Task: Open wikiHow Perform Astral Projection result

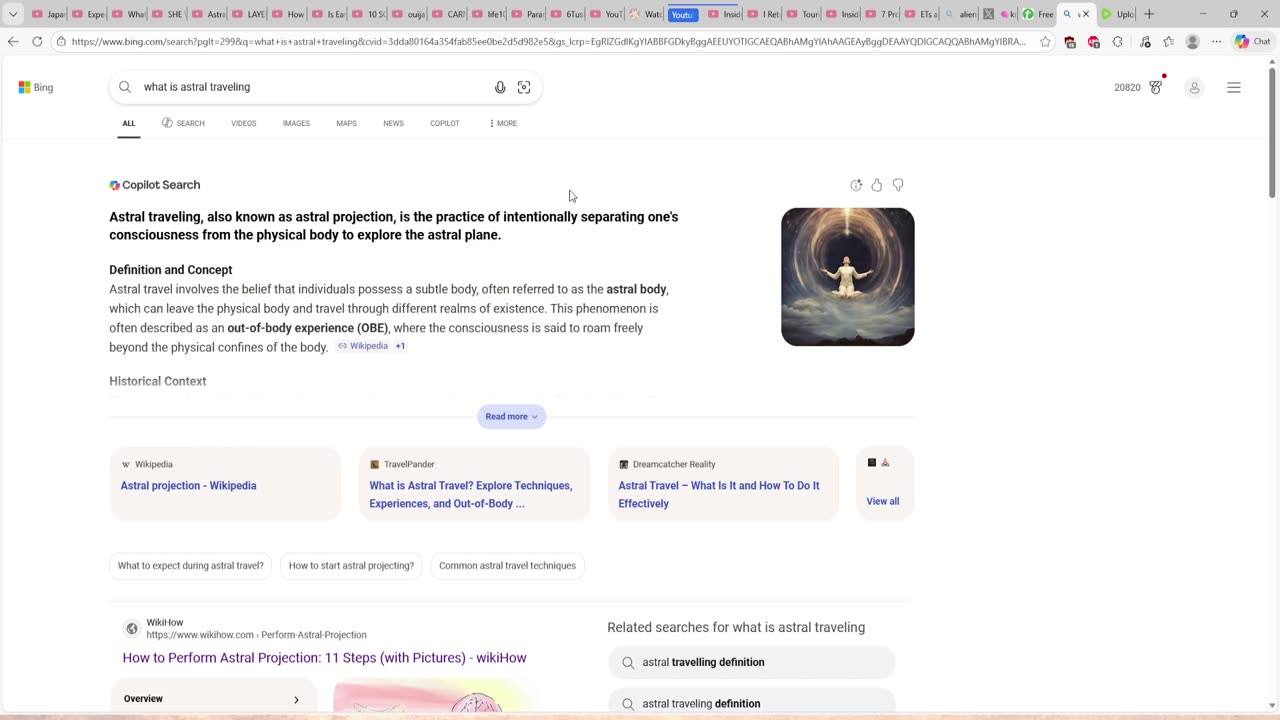Action: [324, 658]
